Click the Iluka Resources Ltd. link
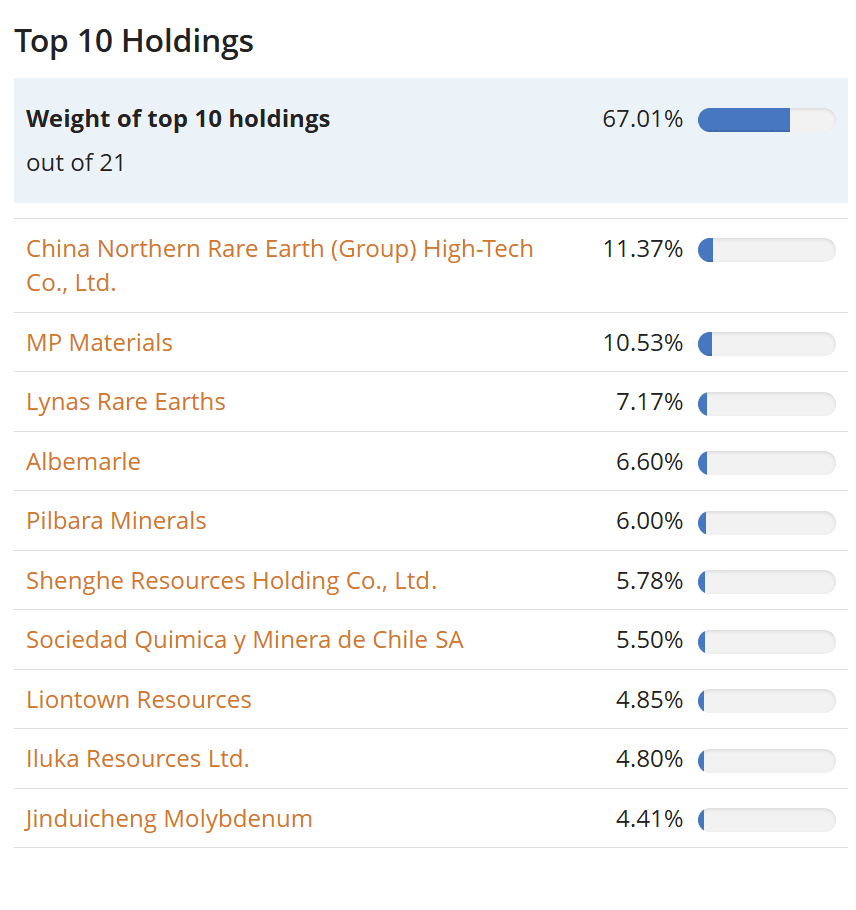 [138, 759]
